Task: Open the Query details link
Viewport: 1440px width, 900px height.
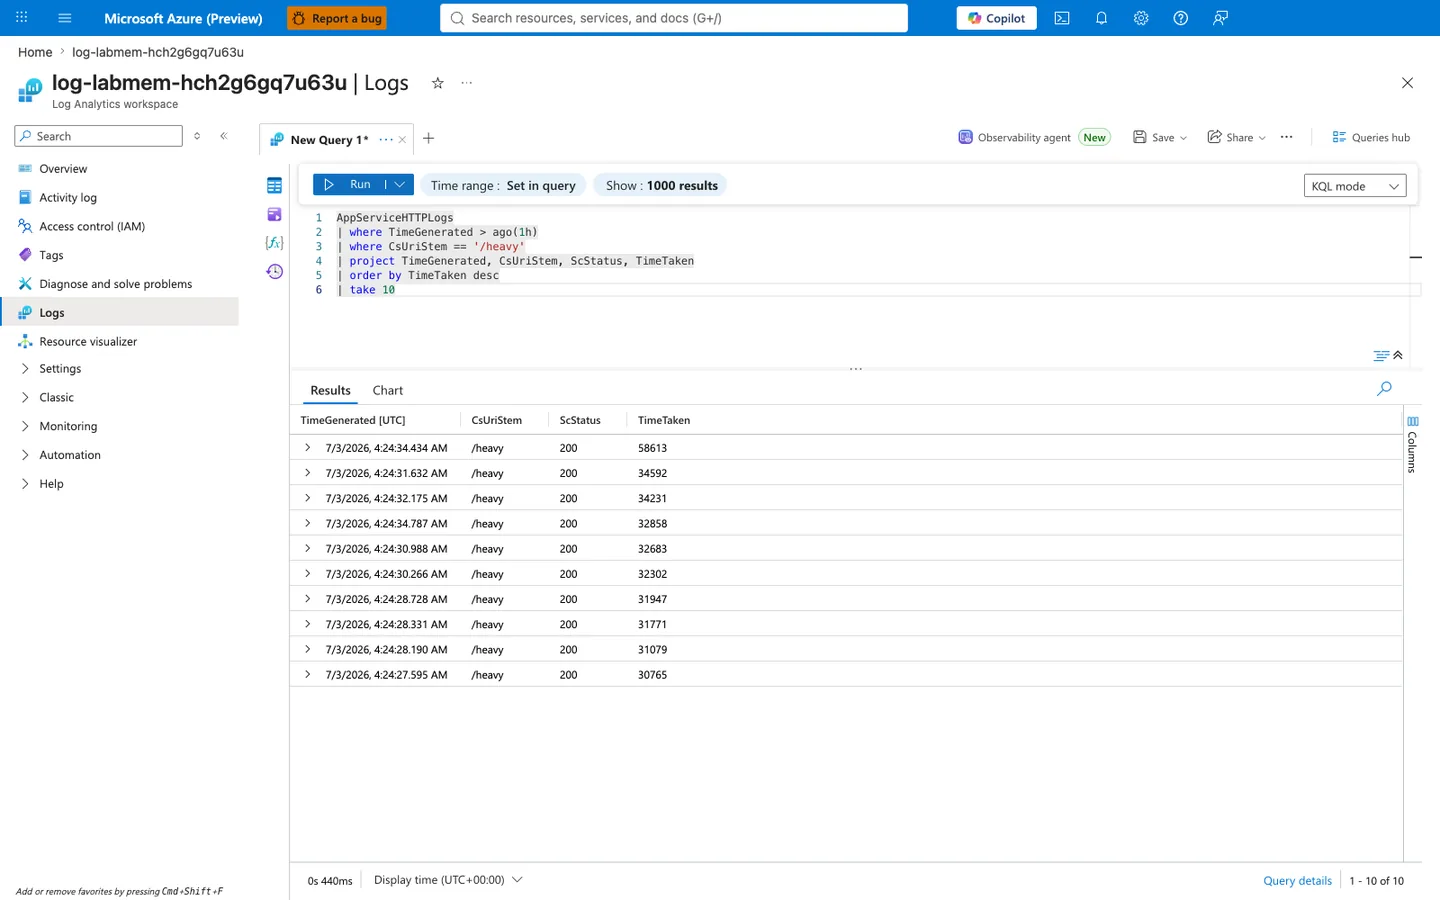Action: [1297, 881]
